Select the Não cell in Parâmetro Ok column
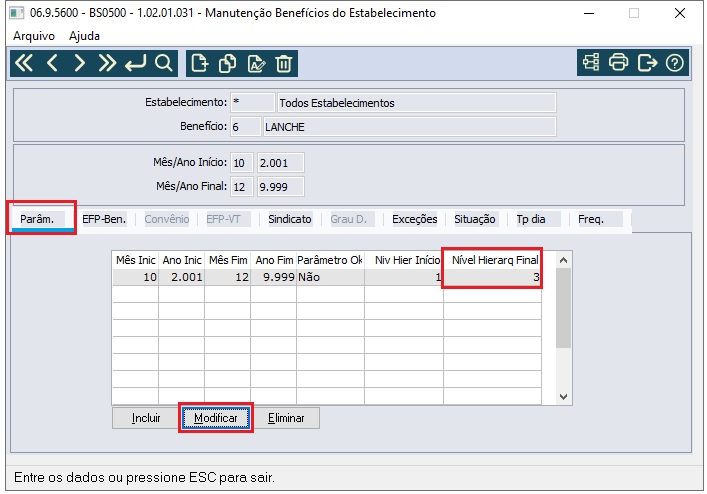 (x=330, y=277)
